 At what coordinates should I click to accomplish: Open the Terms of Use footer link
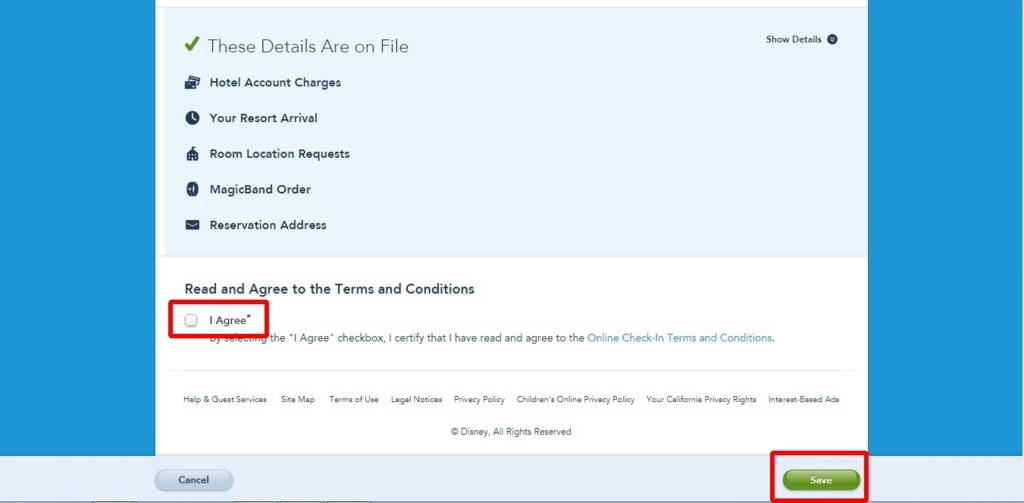(353, 399)
